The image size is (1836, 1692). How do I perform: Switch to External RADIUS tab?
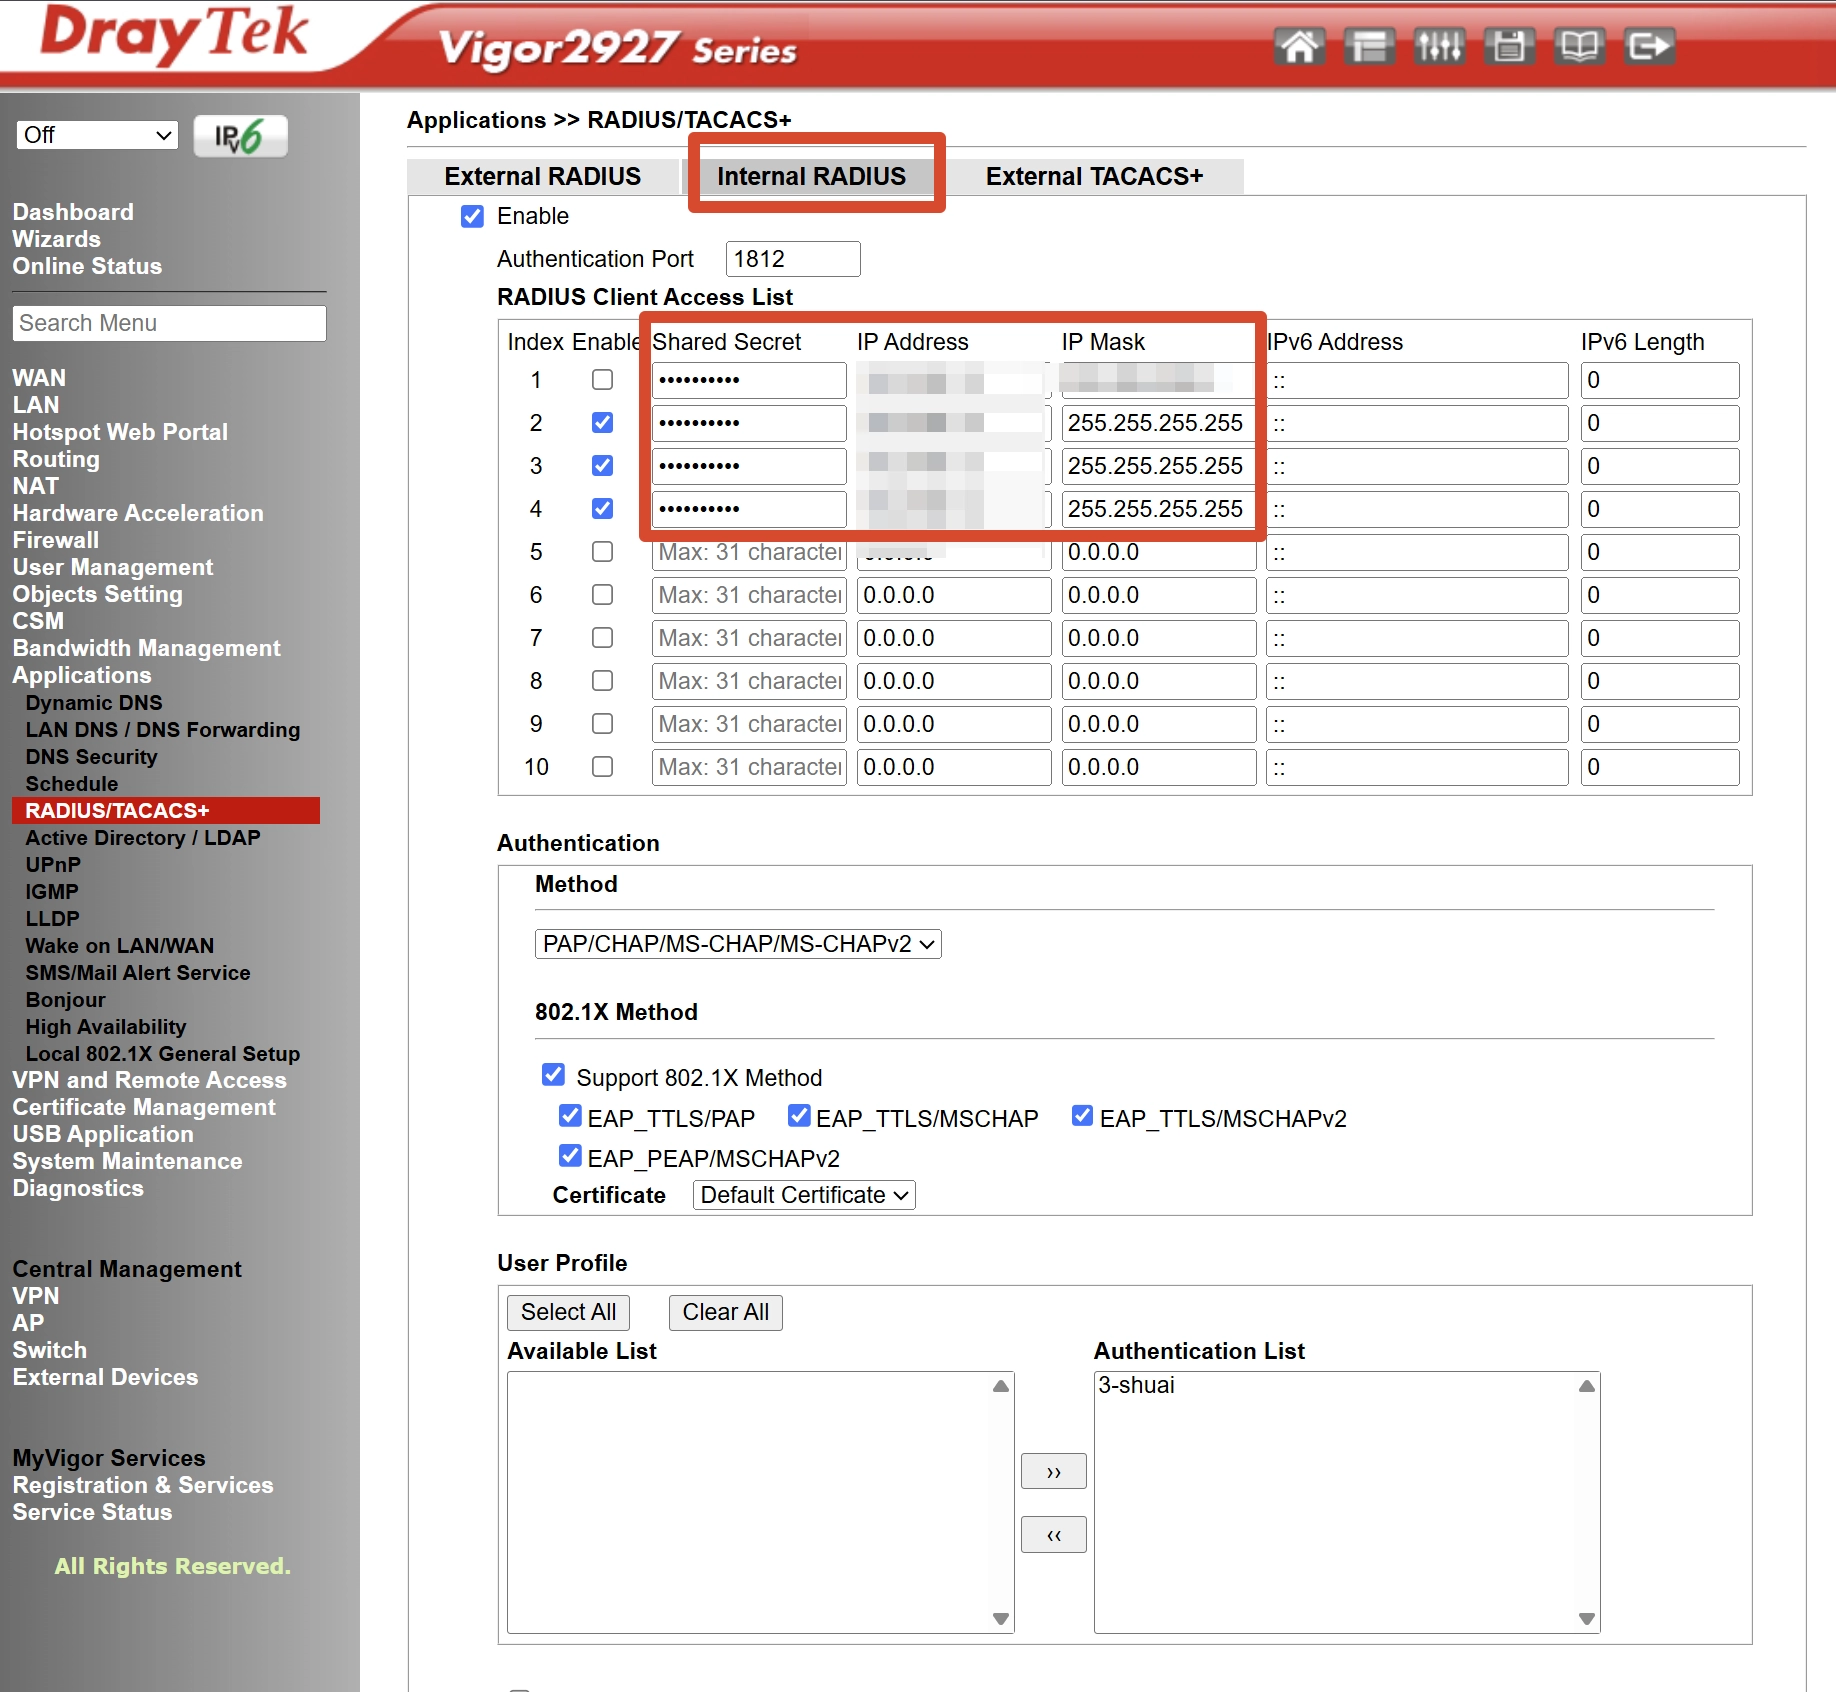543,176
